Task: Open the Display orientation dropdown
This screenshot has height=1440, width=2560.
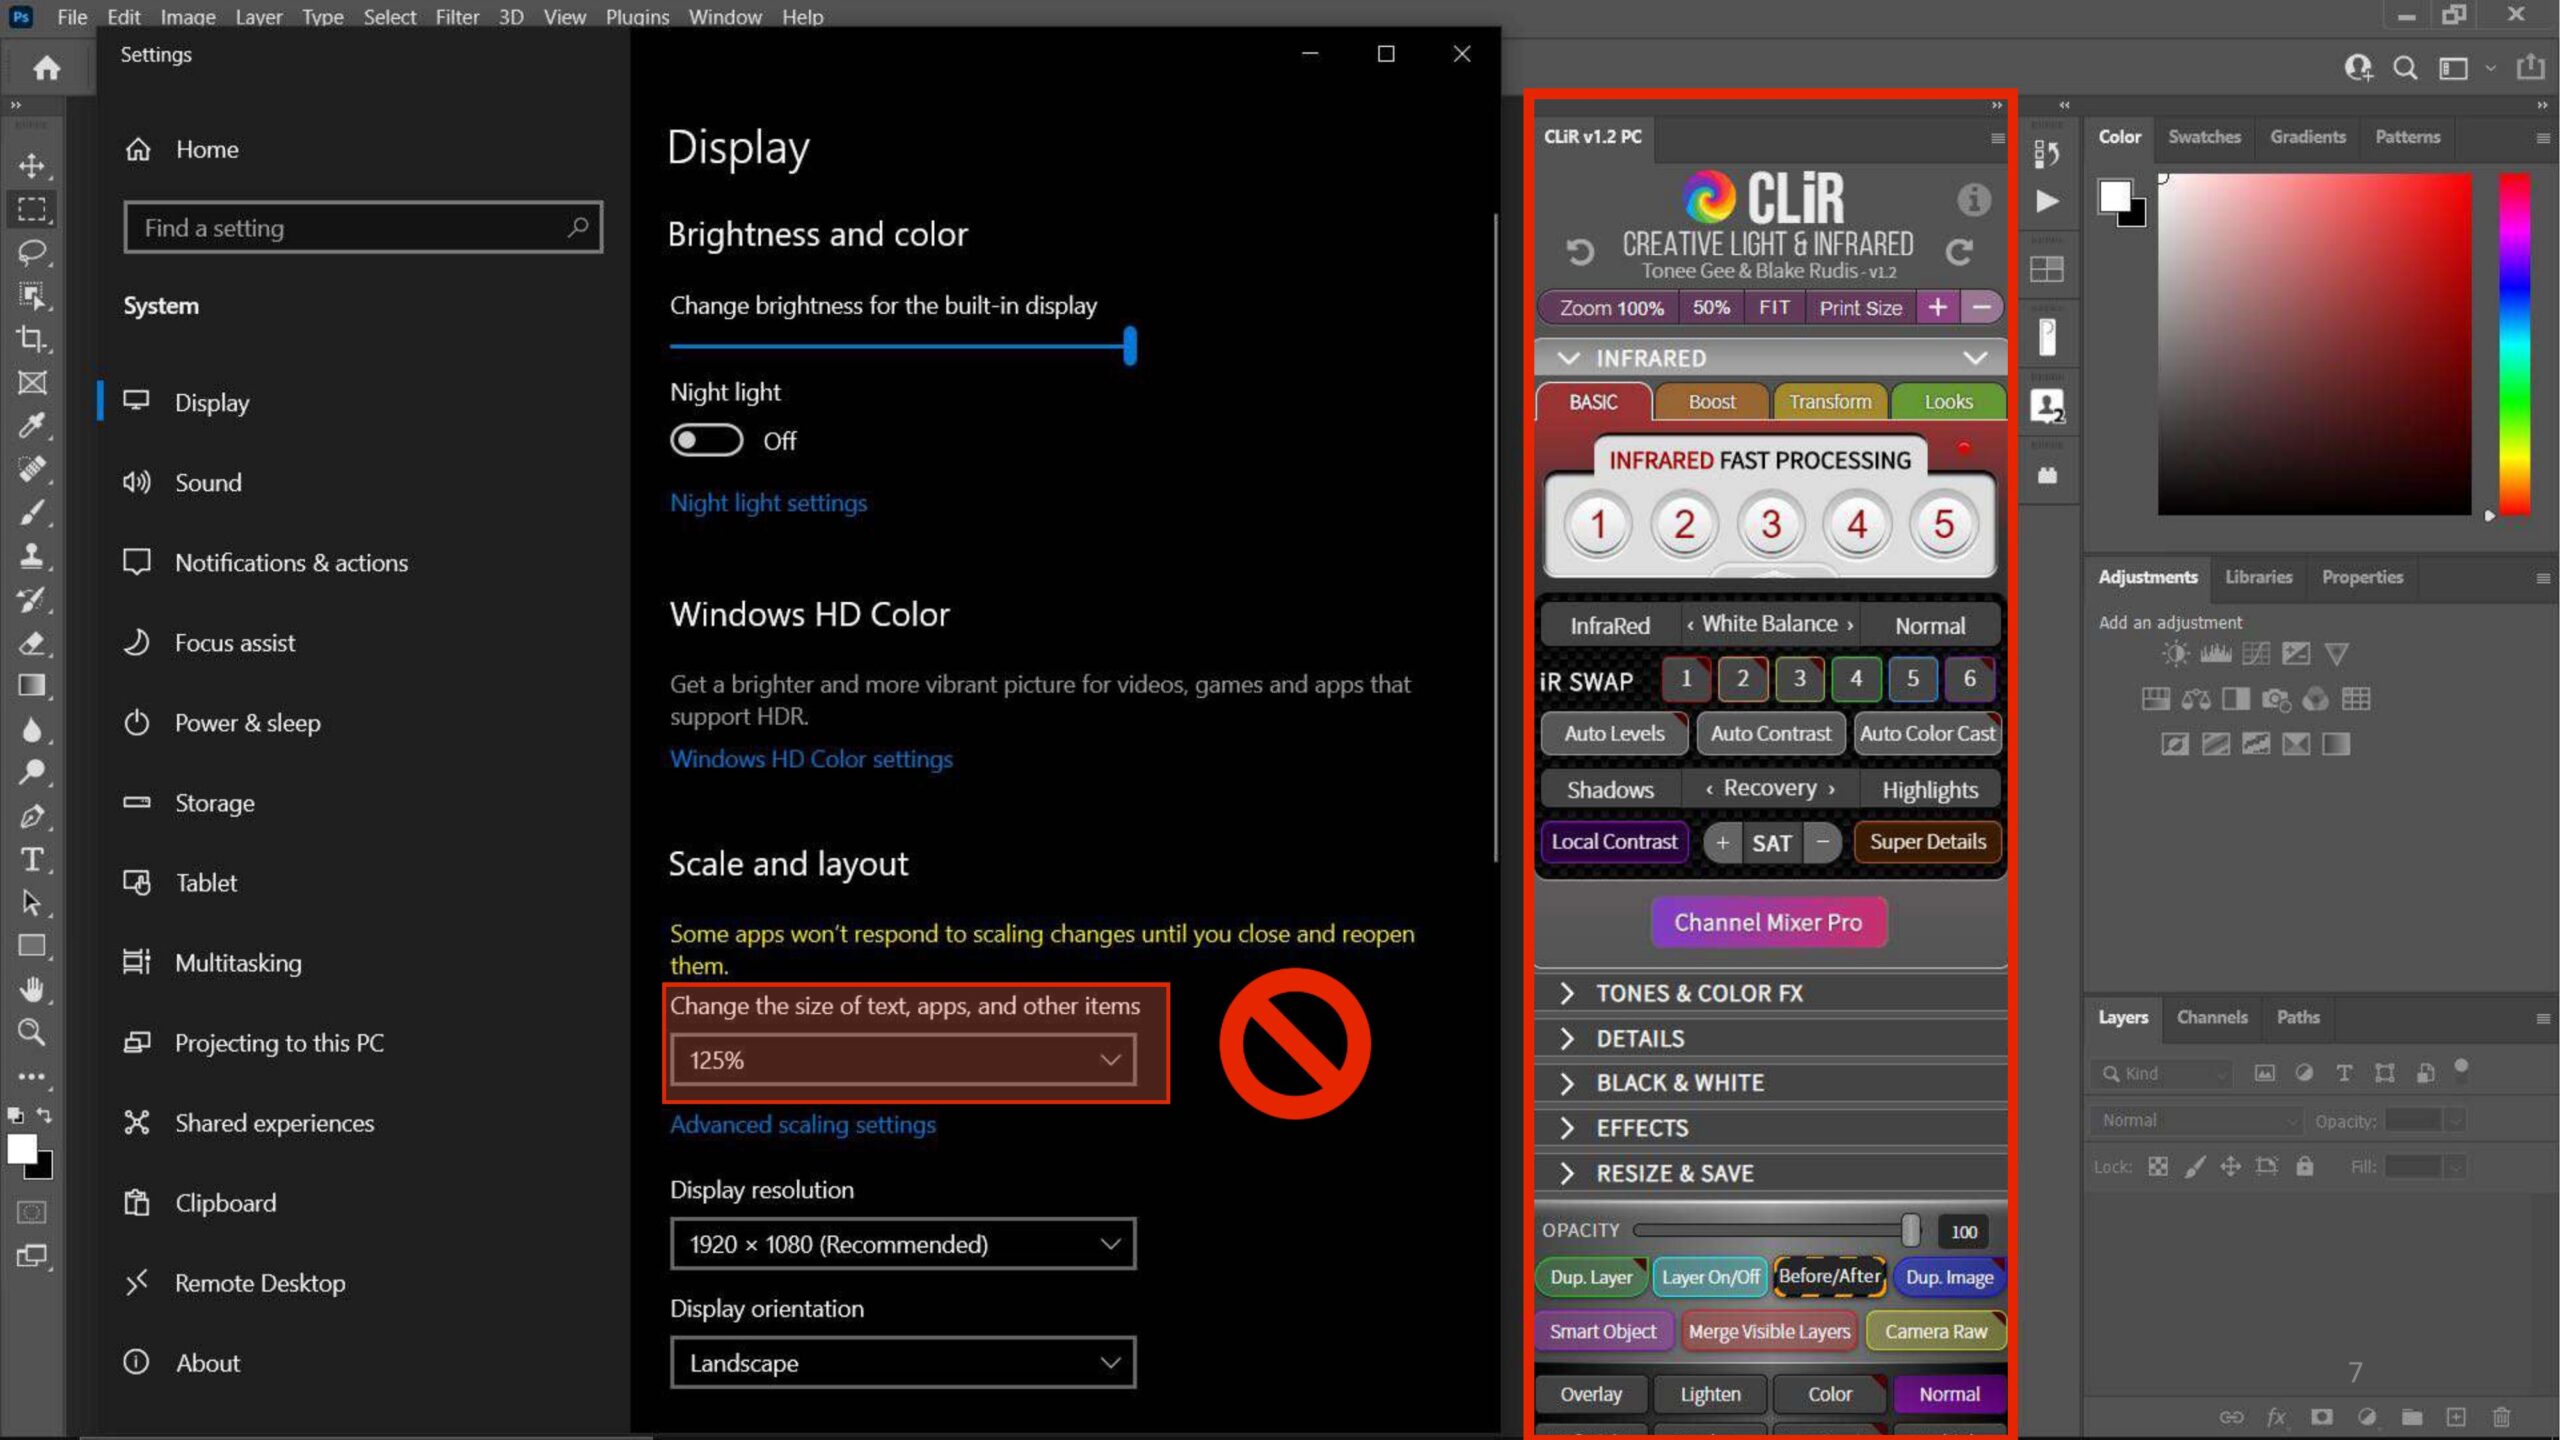Action: click(x=903, y=1362)
